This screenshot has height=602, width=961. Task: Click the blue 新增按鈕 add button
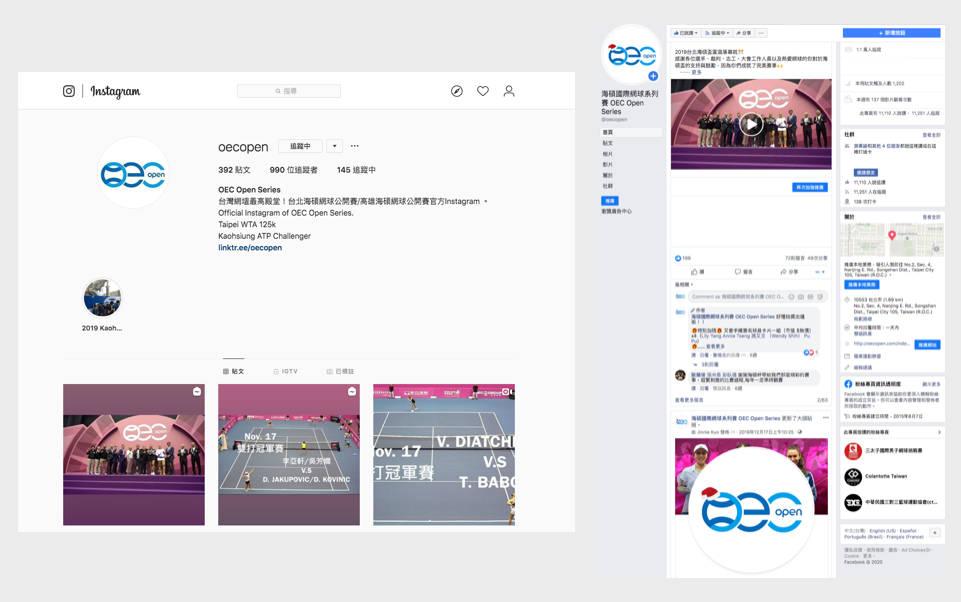pos(891,33)
